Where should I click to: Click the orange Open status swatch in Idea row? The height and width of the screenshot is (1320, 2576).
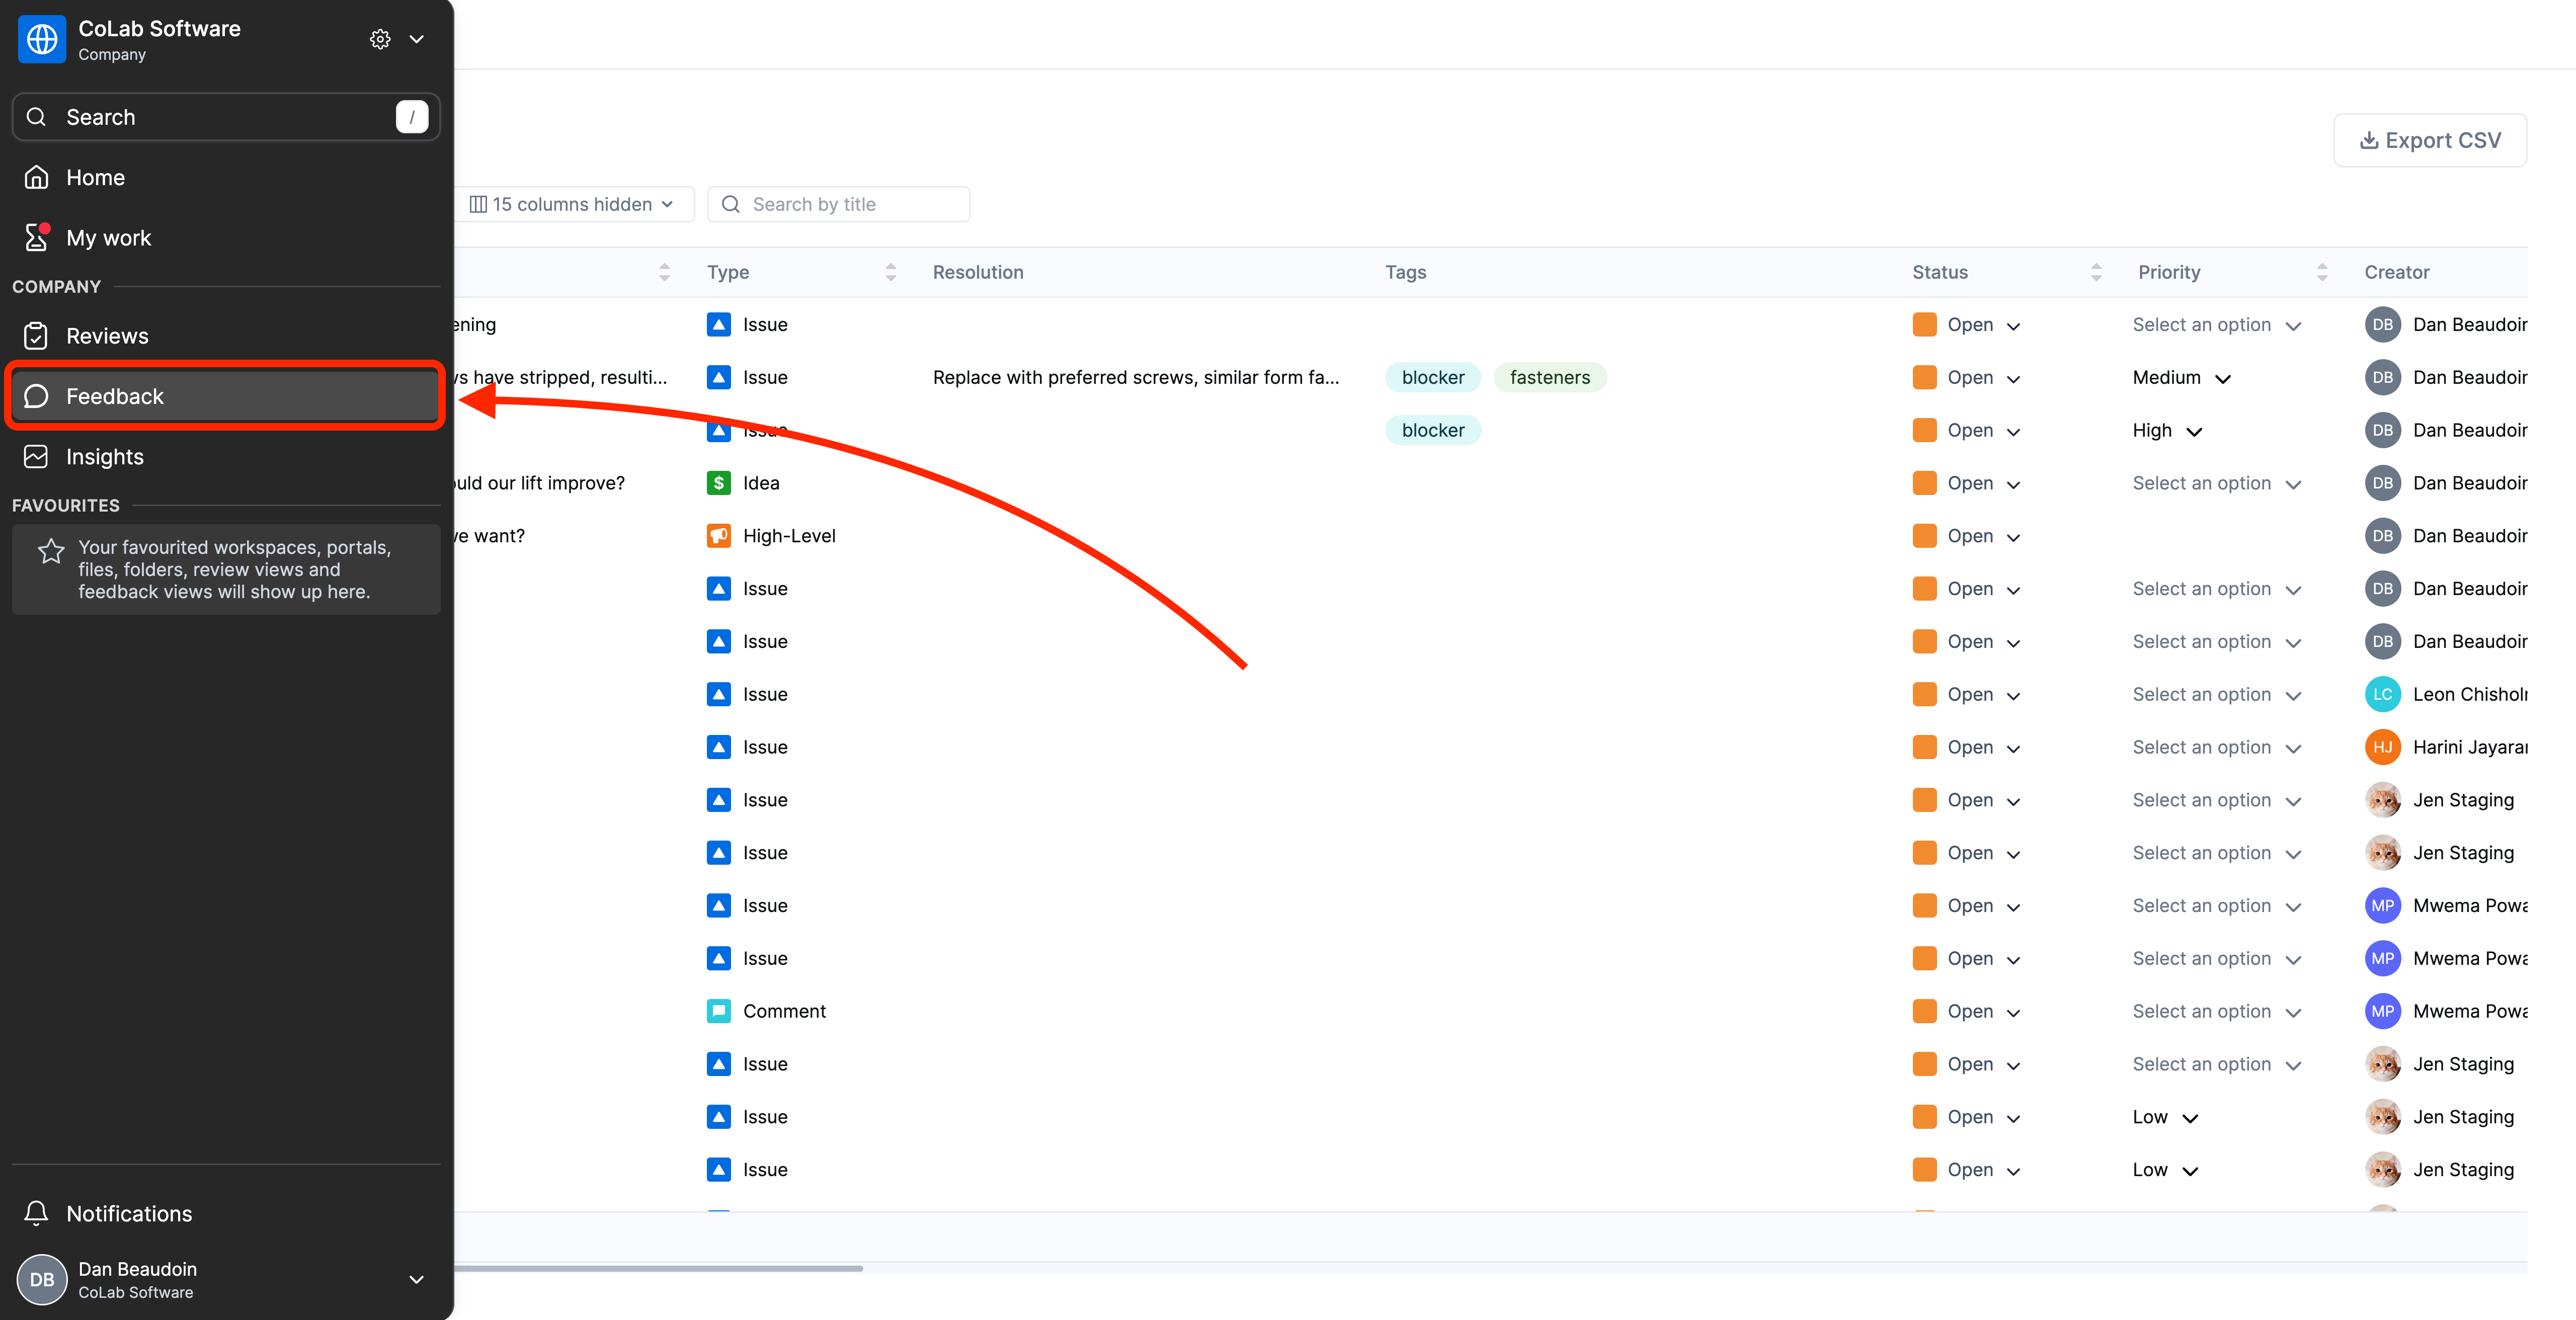[x=1924, y=483]
